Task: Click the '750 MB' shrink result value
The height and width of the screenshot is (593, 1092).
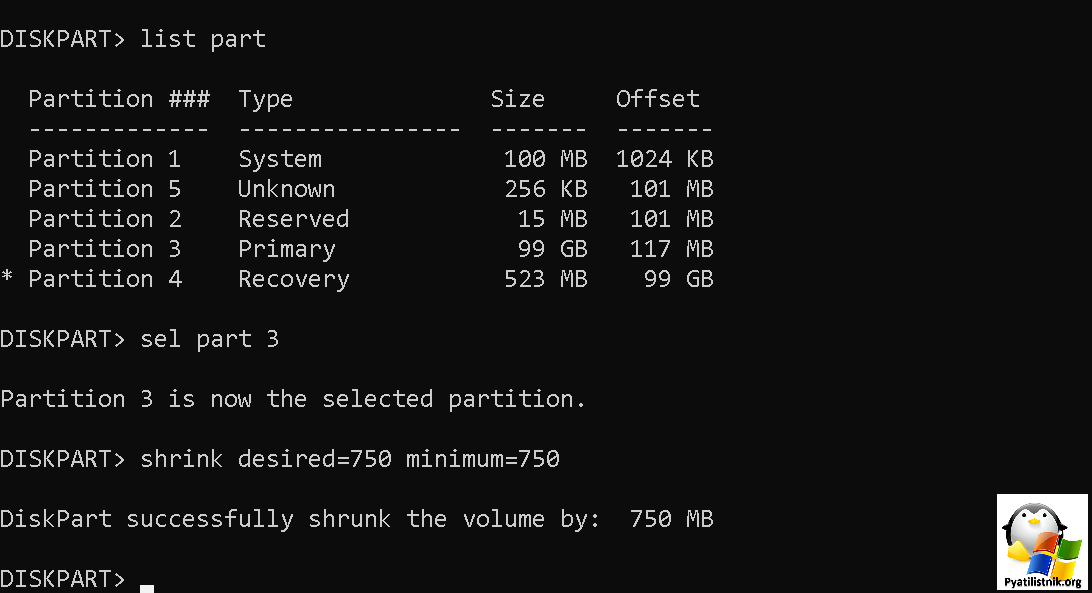Action: pos(671,519)
